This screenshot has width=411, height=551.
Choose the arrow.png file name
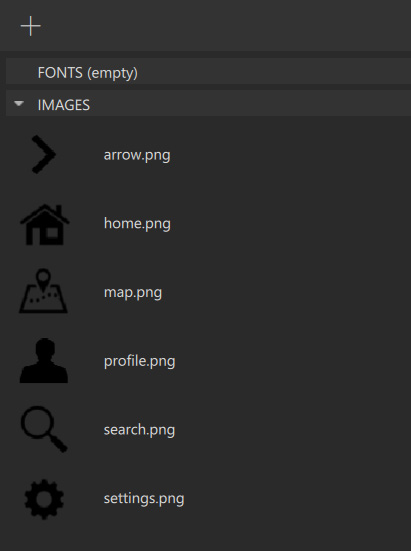[137, 155]
